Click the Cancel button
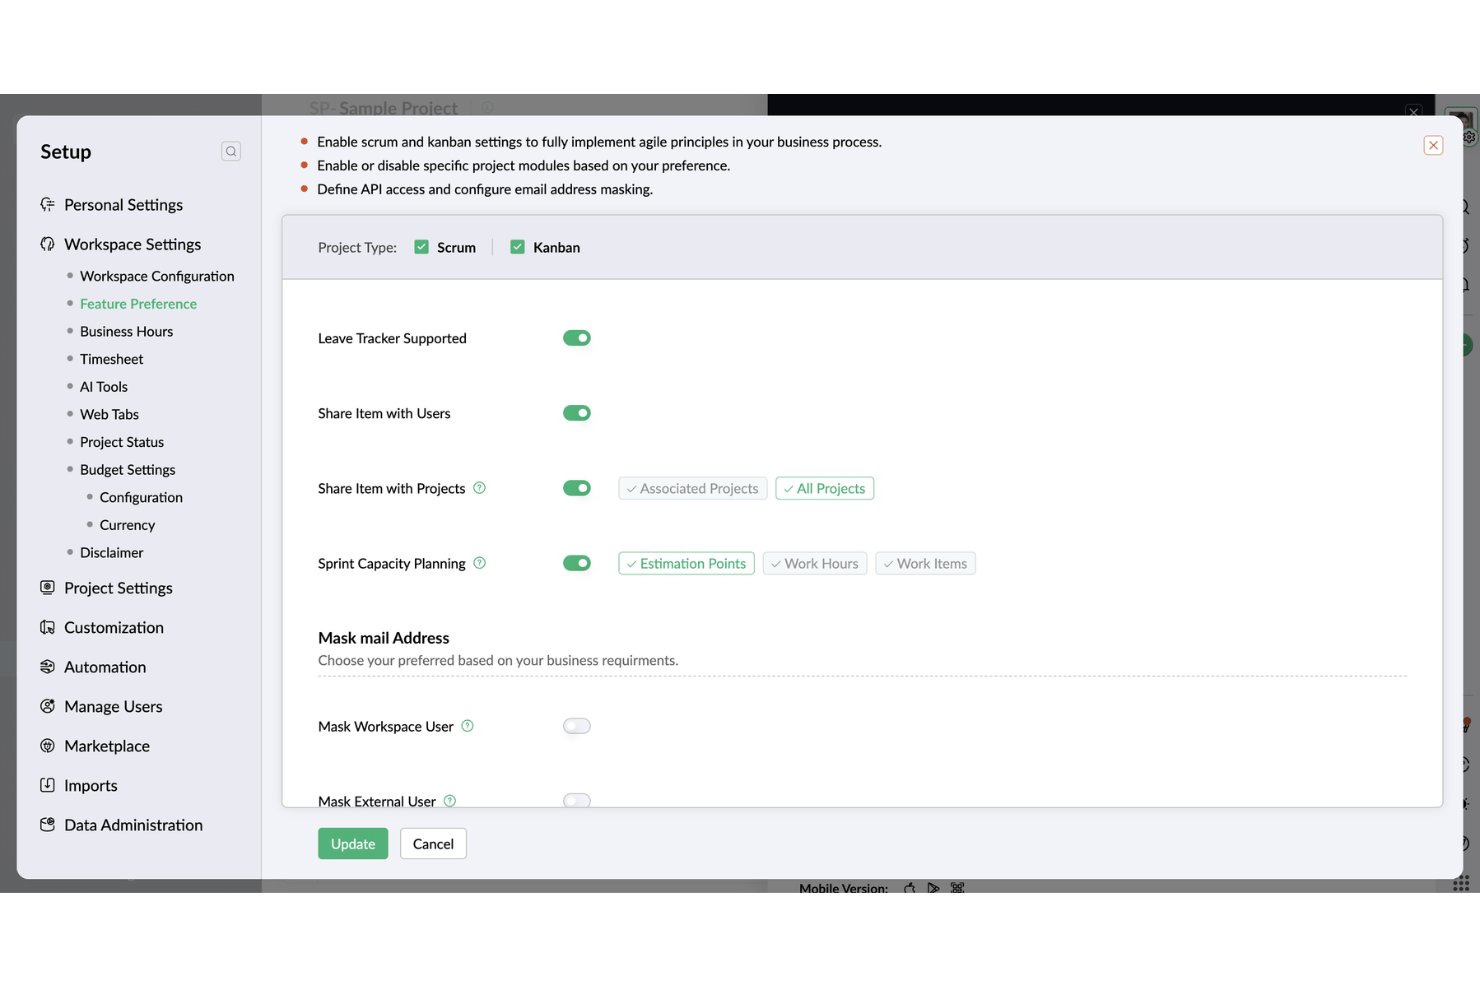The width and height of the screenshot is (1480, 987). click(433, 843)
